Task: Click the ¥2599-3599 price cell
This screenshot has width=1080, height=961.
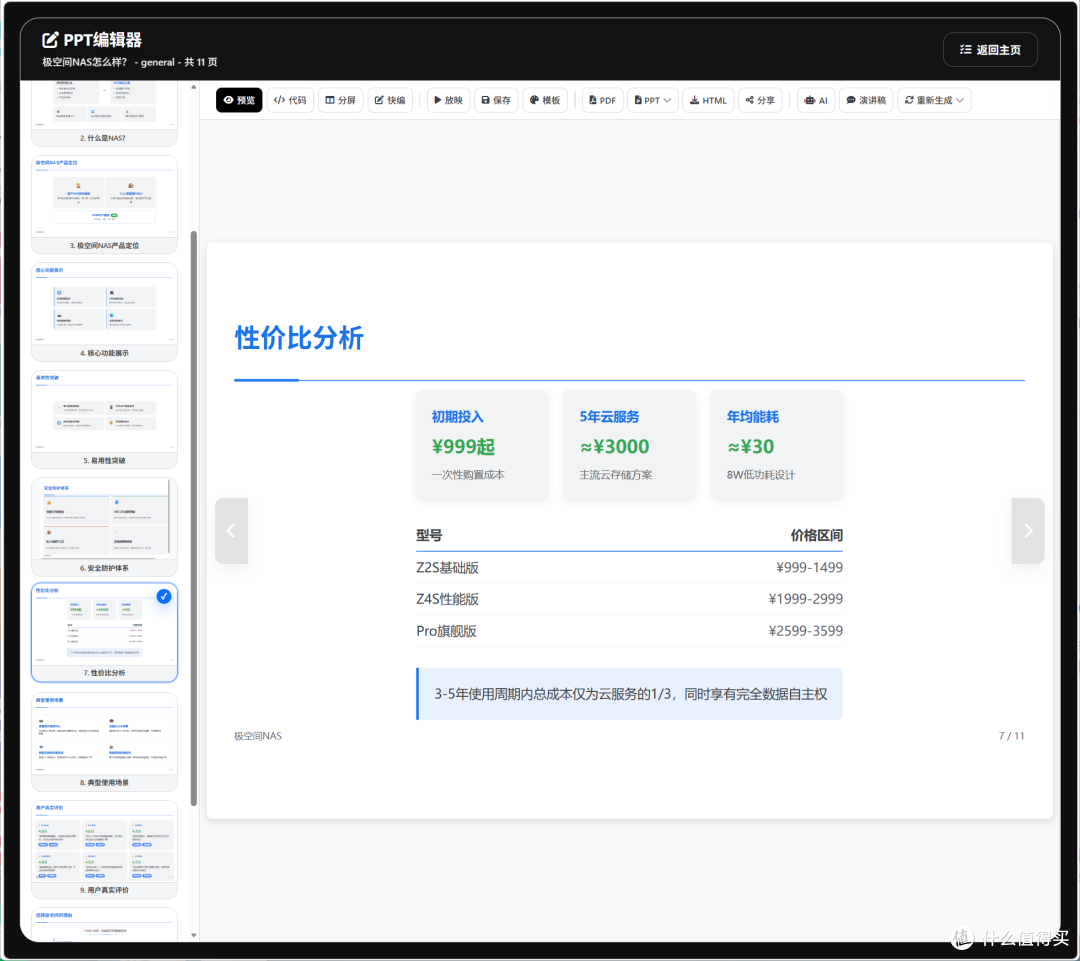Action: coord(806,631)
